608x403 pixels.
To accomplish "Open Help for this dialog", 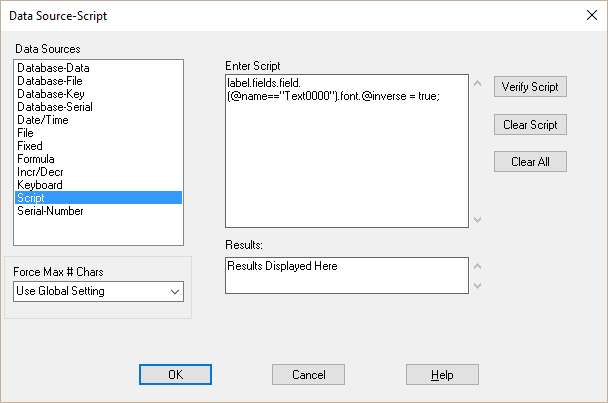I will [x=442, y=374].
